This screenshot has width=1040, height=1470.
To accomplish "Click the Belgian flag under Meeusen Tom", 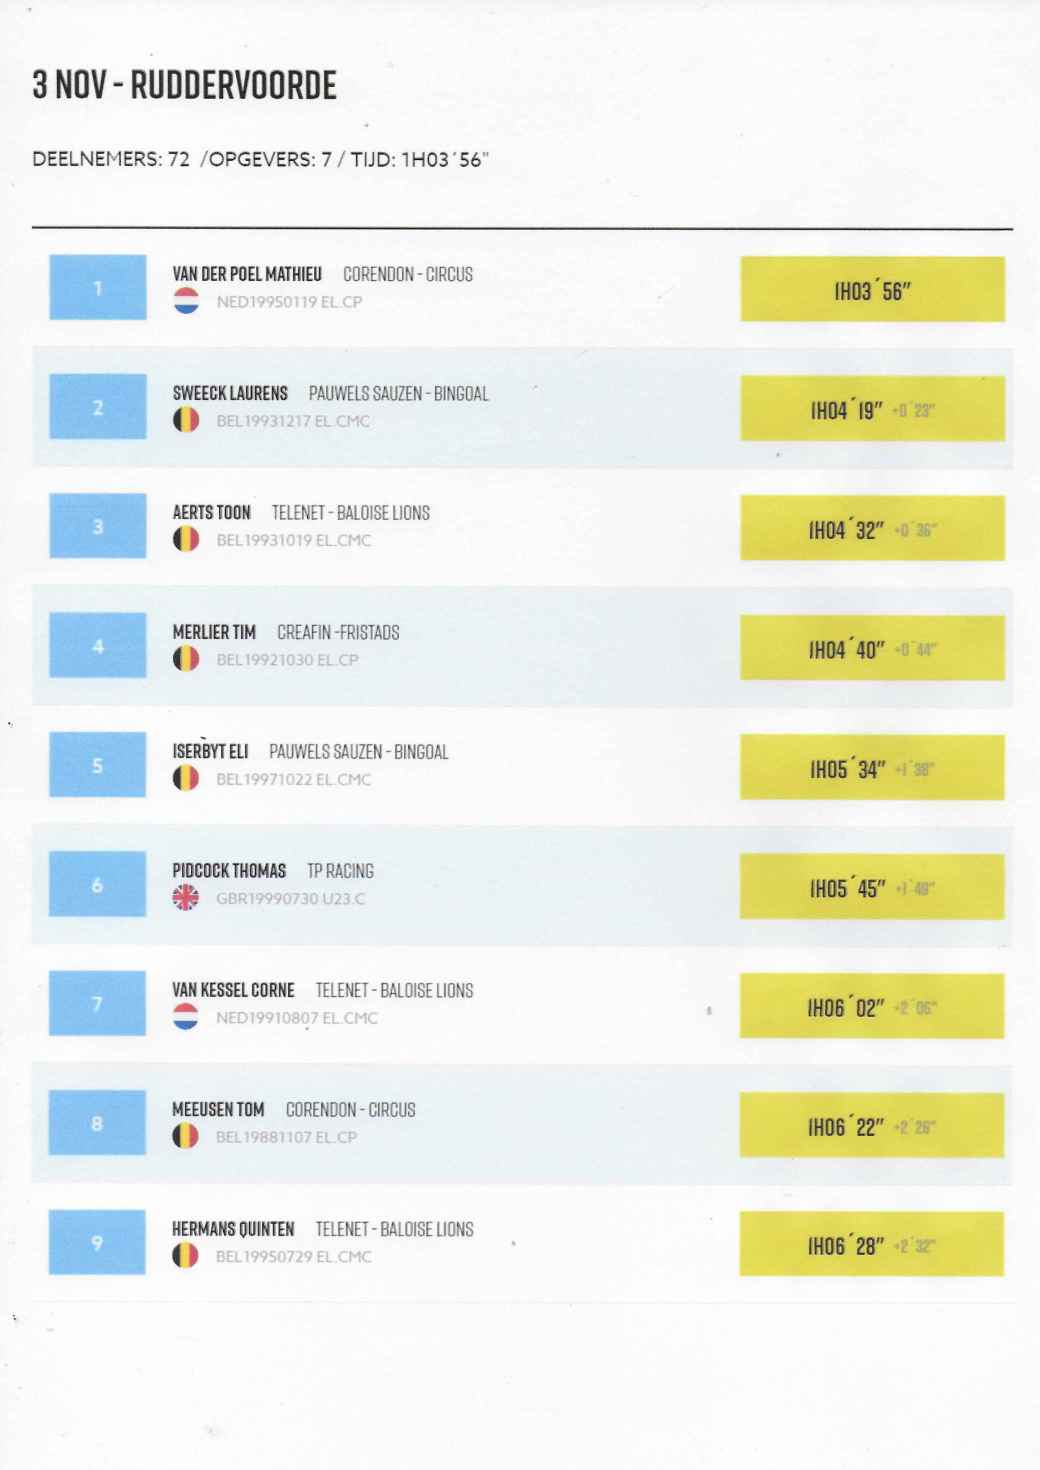I will pos(186,1136).
